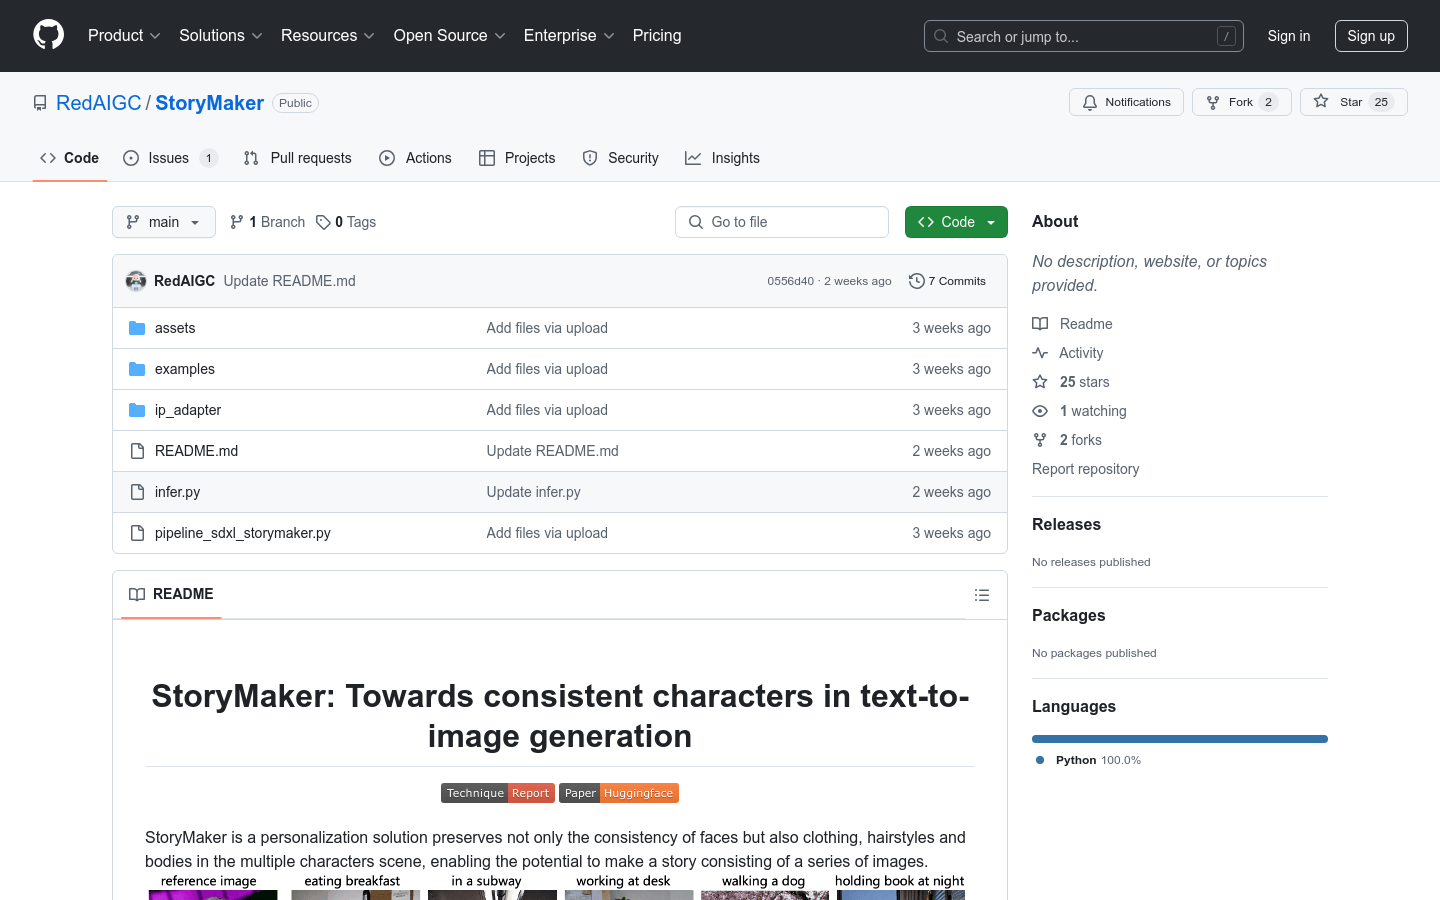Open 0 Tags list

click(x=346, y=222)
